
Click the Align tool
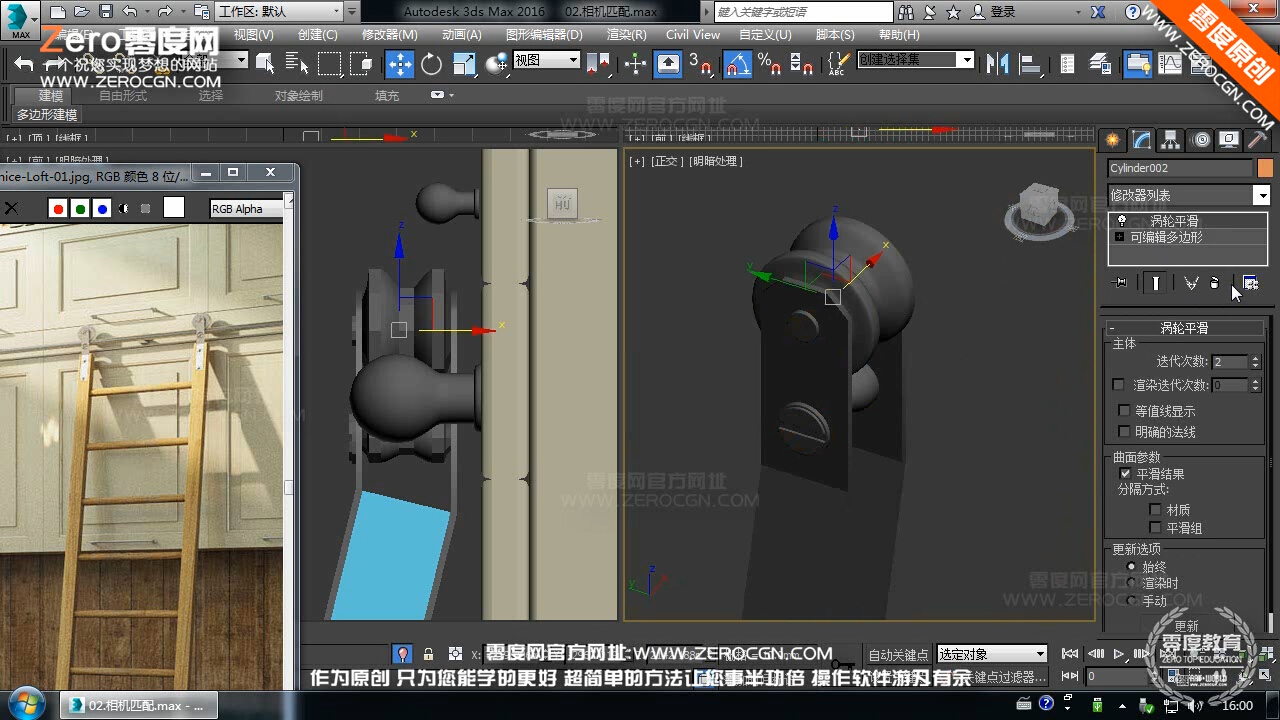pyautogui.click(x=1029, y=64)
